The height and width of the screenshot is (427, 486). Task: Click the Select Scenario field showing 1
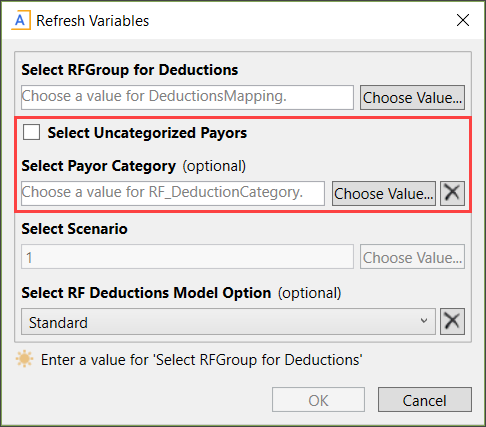tap(187, 257)
